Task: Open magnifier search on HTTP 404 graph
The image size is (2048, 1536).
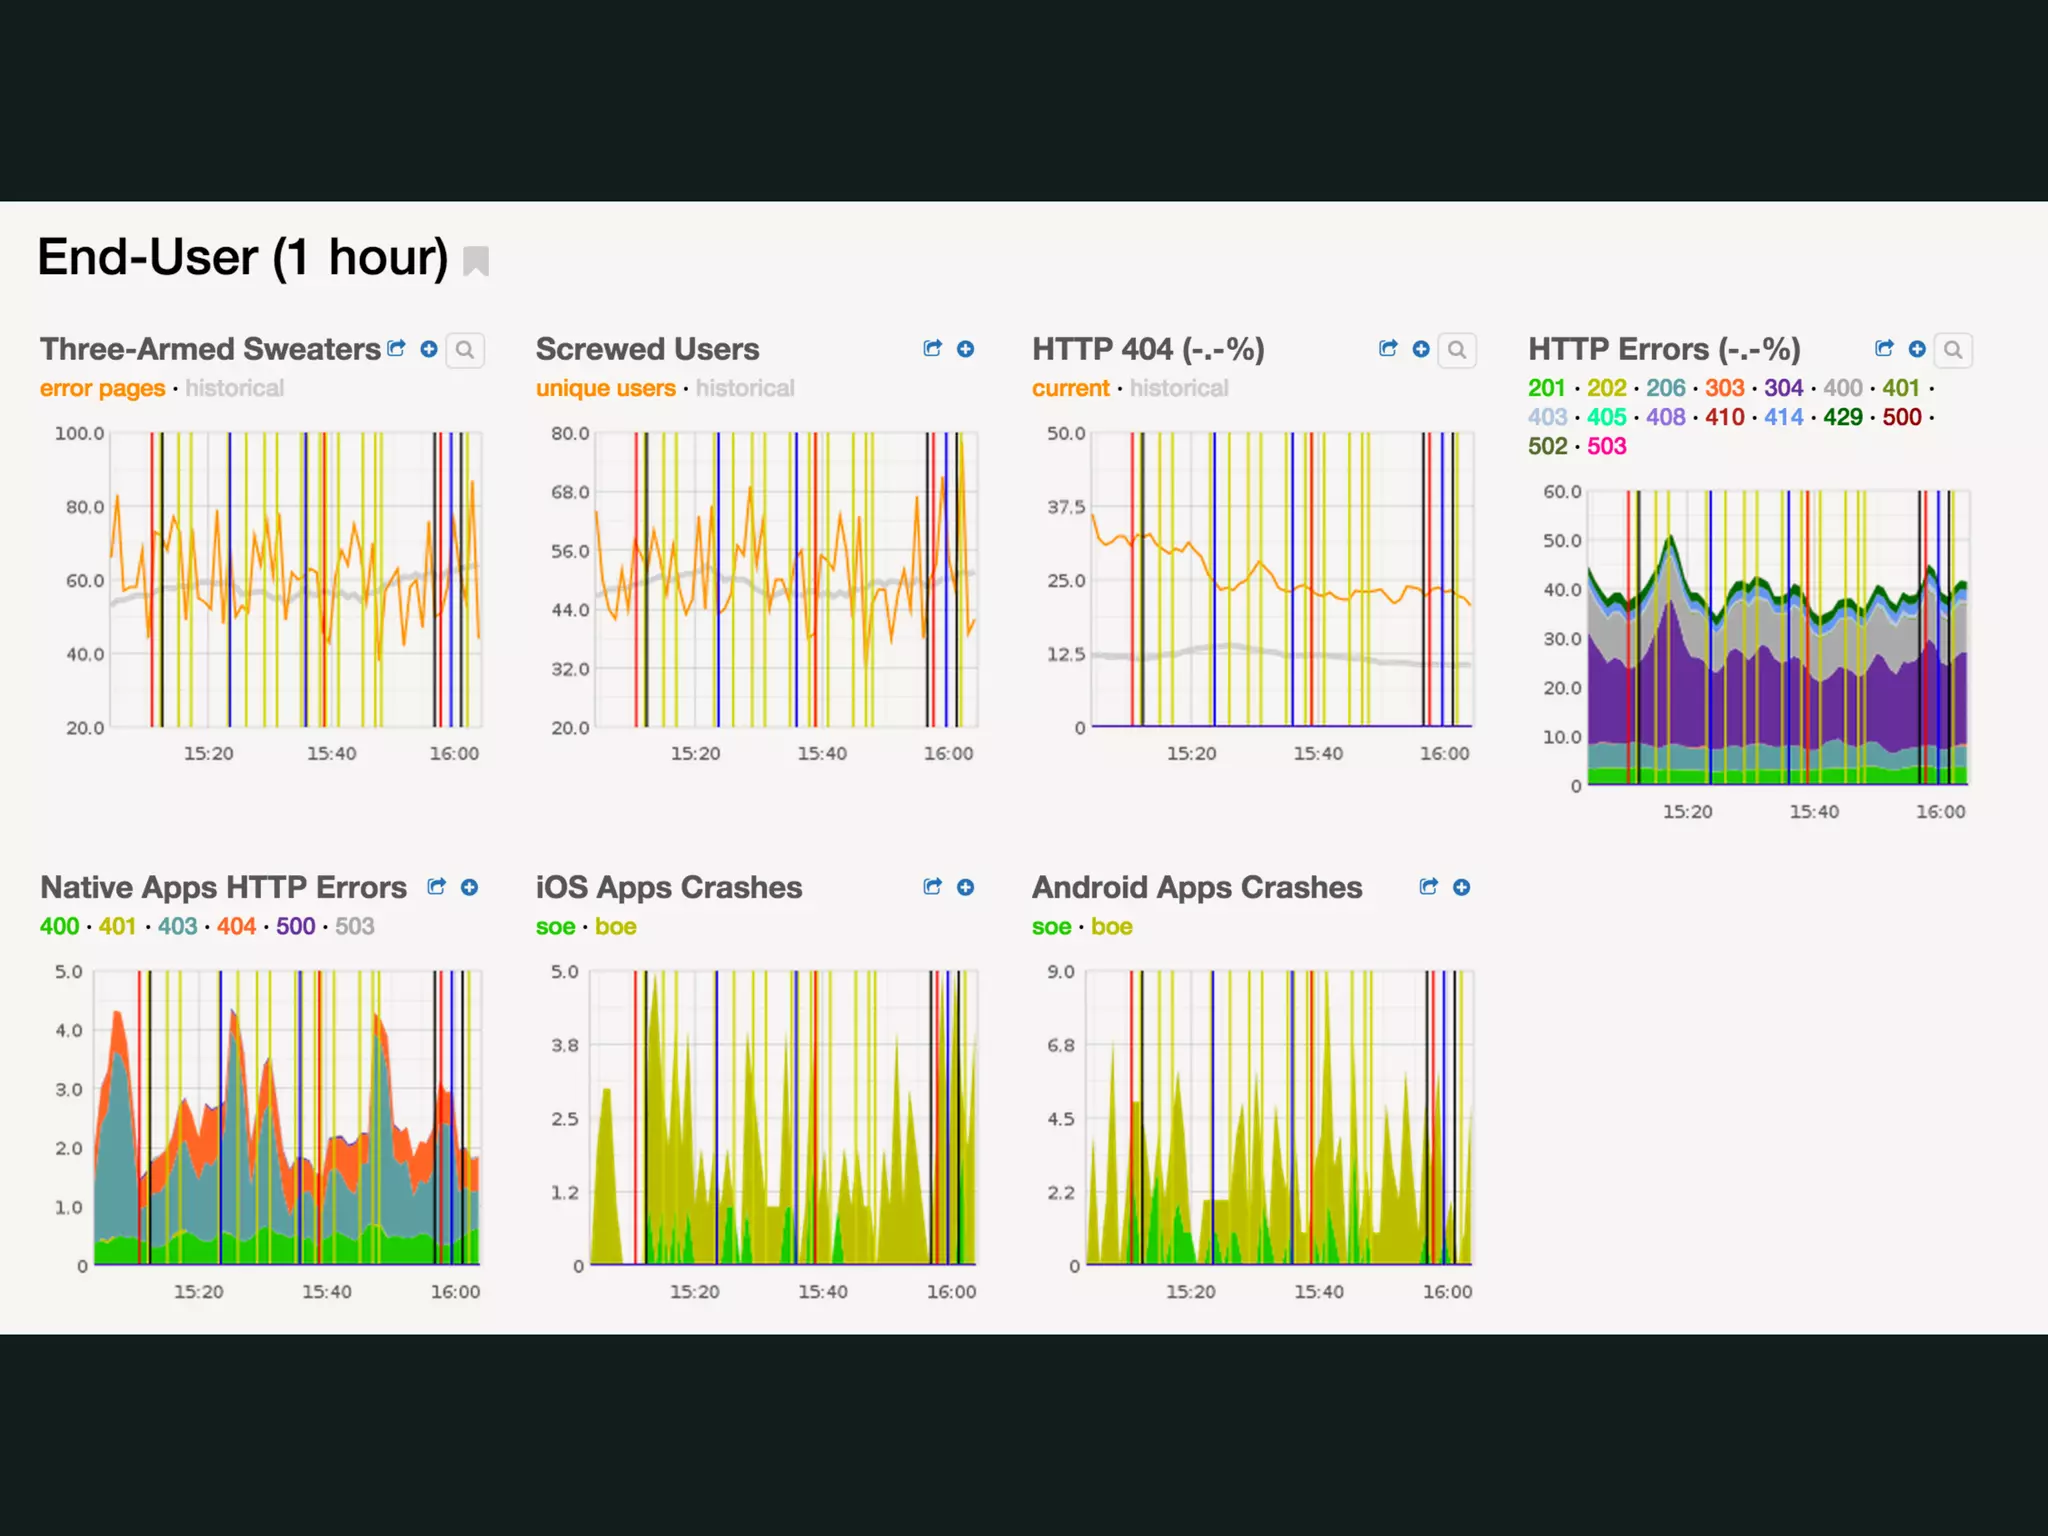Action: coord(1457,350)
